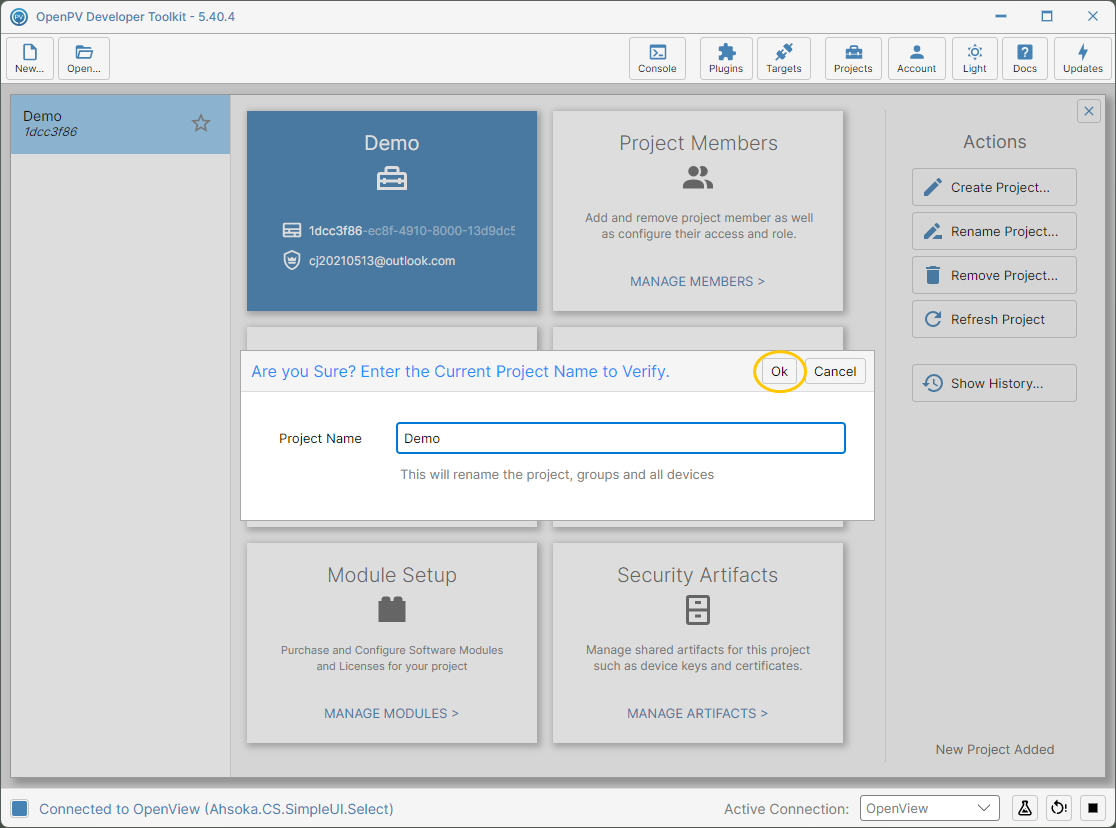Image resolution: width=1116 pixels, height=828 pixels.
Task: Click the reload alert icon in status bar
Action: click(1059, 808)
